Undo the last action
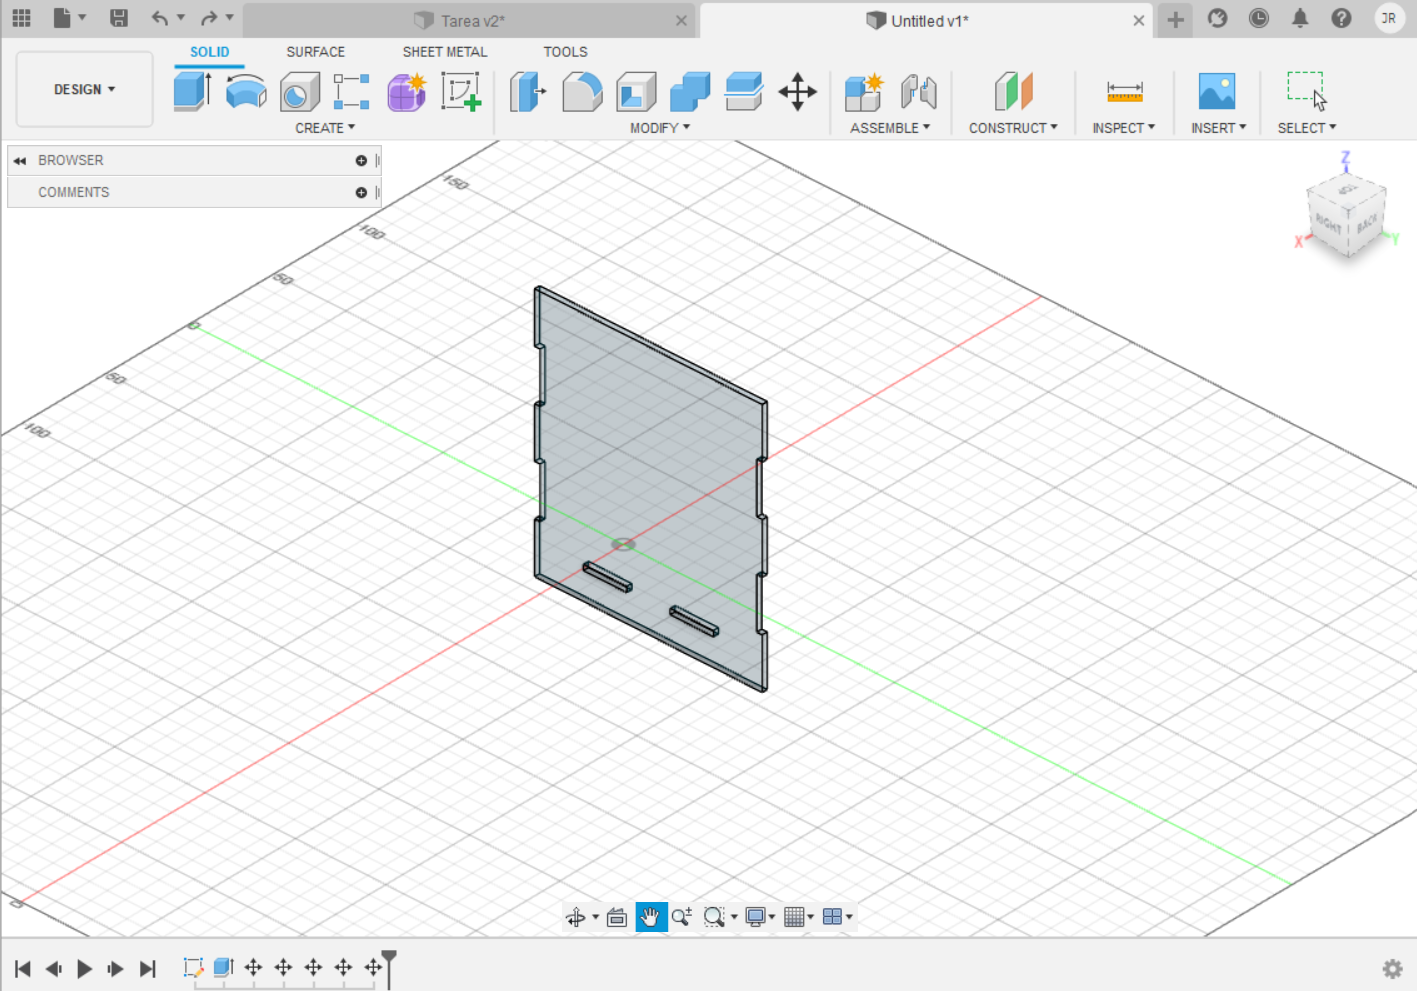1417x991 pixels. pyautogui.click(x=160, y=18)
